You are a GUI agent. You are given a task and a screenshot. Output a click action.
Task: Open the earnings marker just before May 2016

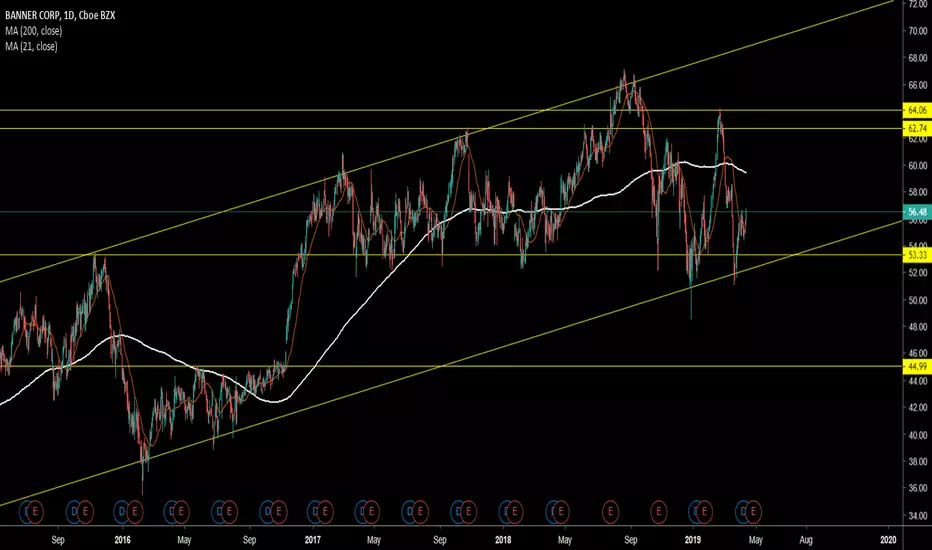pyautogui.click(x=181, y=511)
